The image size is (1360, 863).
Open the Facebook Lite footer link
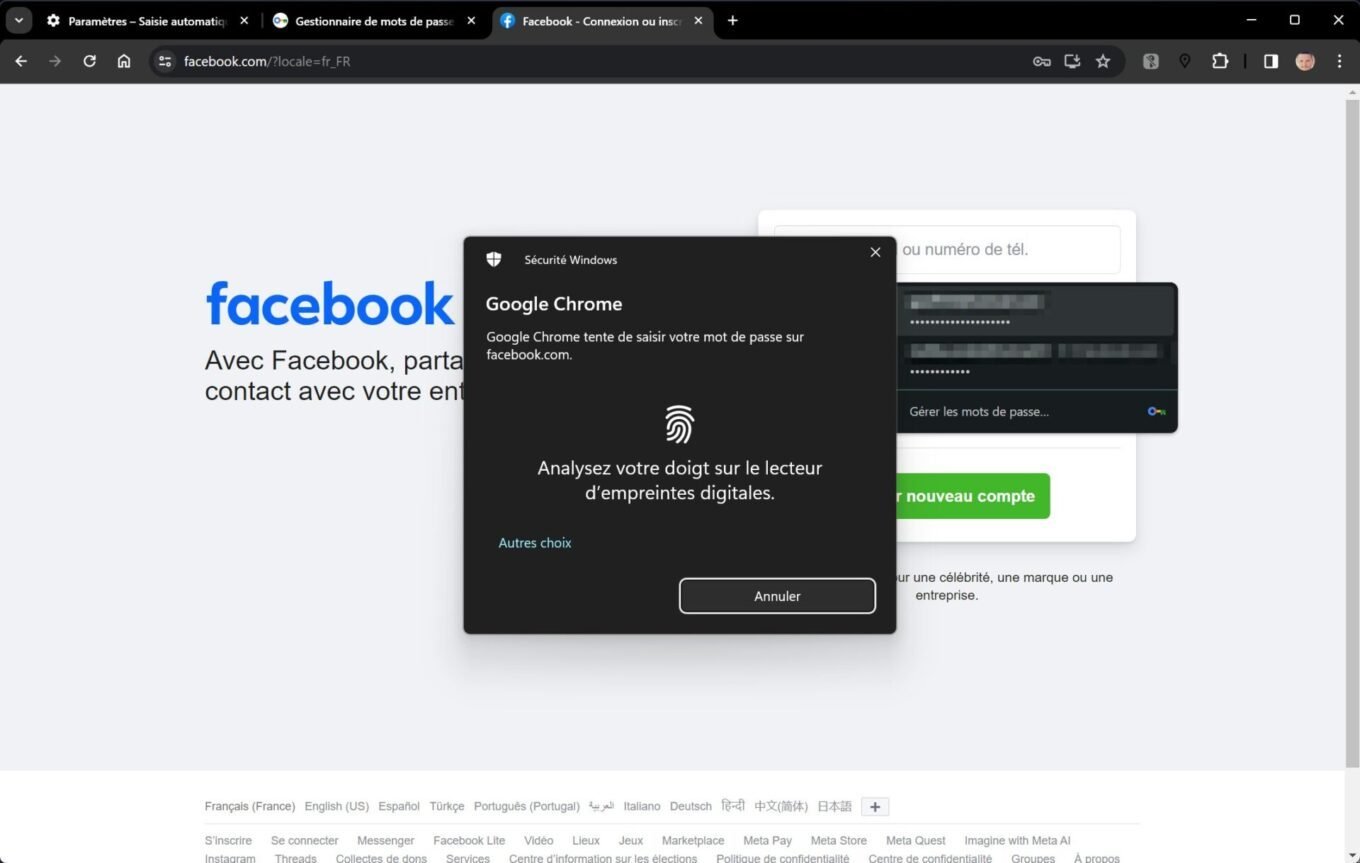[469, 841]
